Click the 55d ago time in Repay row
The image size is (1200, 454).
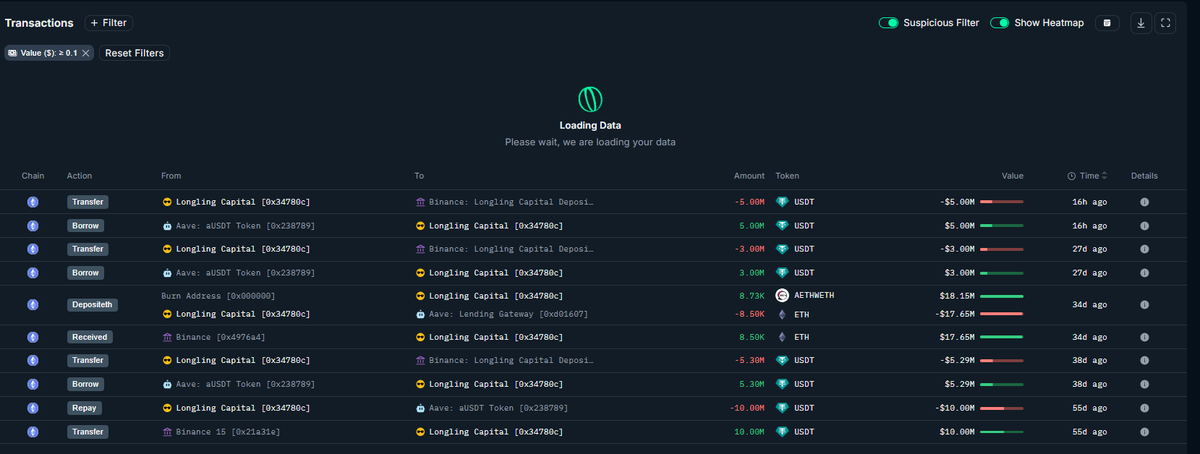coord(1090,408)
